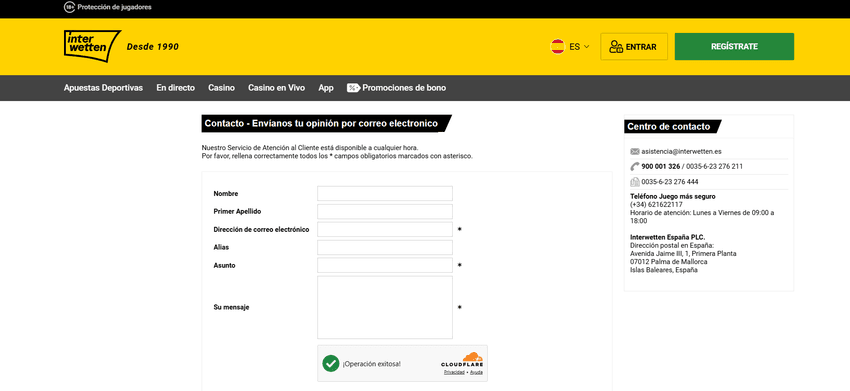This screenshot has height=391, width=850.
Task: Click the 18+ player protection icon
Action: tap(69, 8)
